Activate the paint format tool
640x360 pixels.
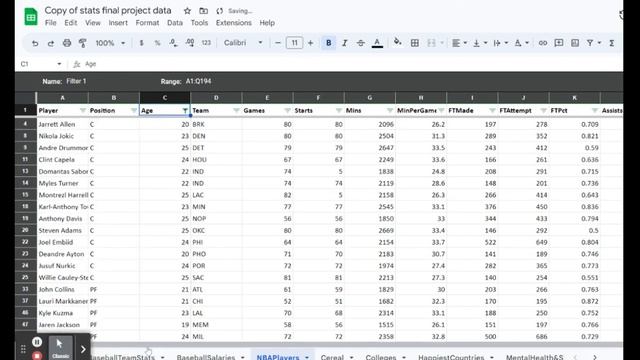click(82, 43)
